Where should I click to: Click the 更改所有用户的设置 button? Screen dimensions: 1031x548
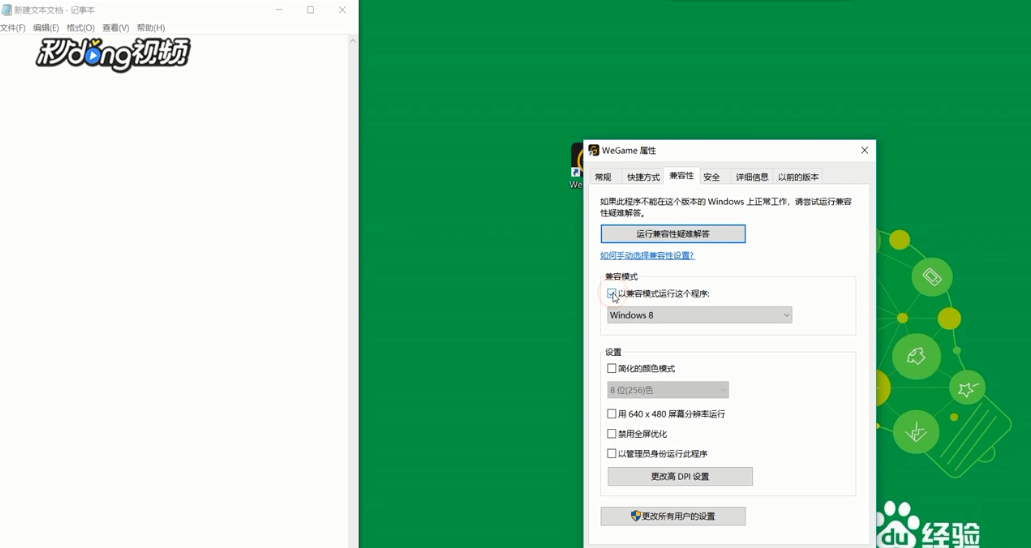[x=673, y=516]
